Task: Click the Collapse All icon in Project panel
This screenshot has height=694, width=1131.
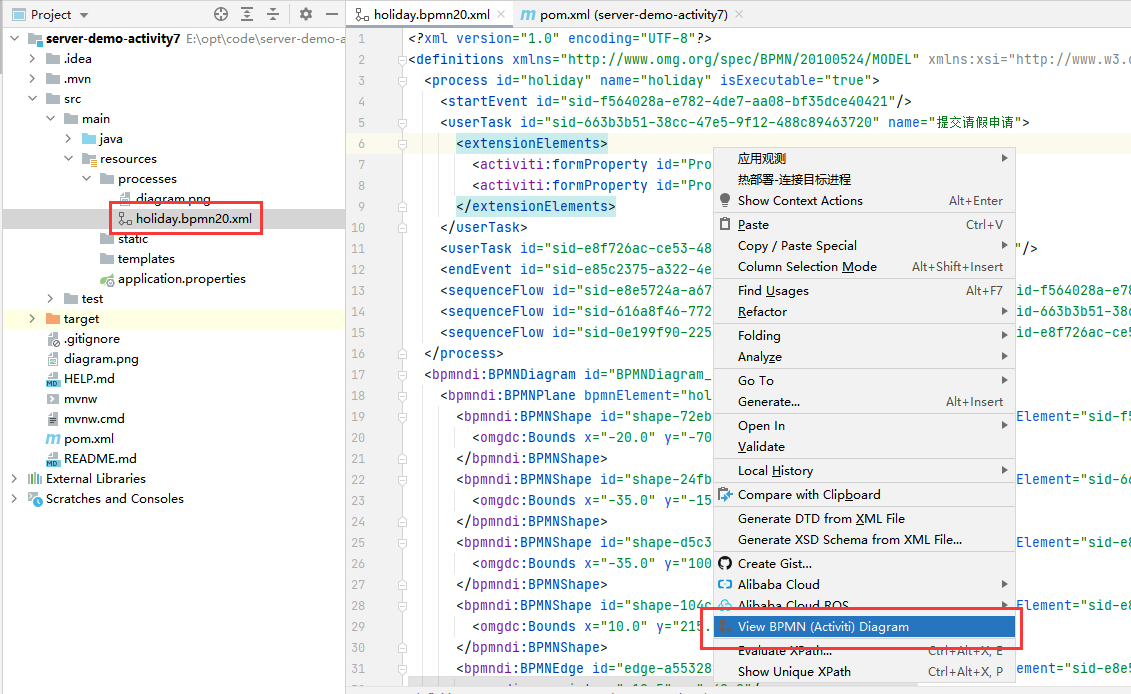Action: click(x=273, y=14)
